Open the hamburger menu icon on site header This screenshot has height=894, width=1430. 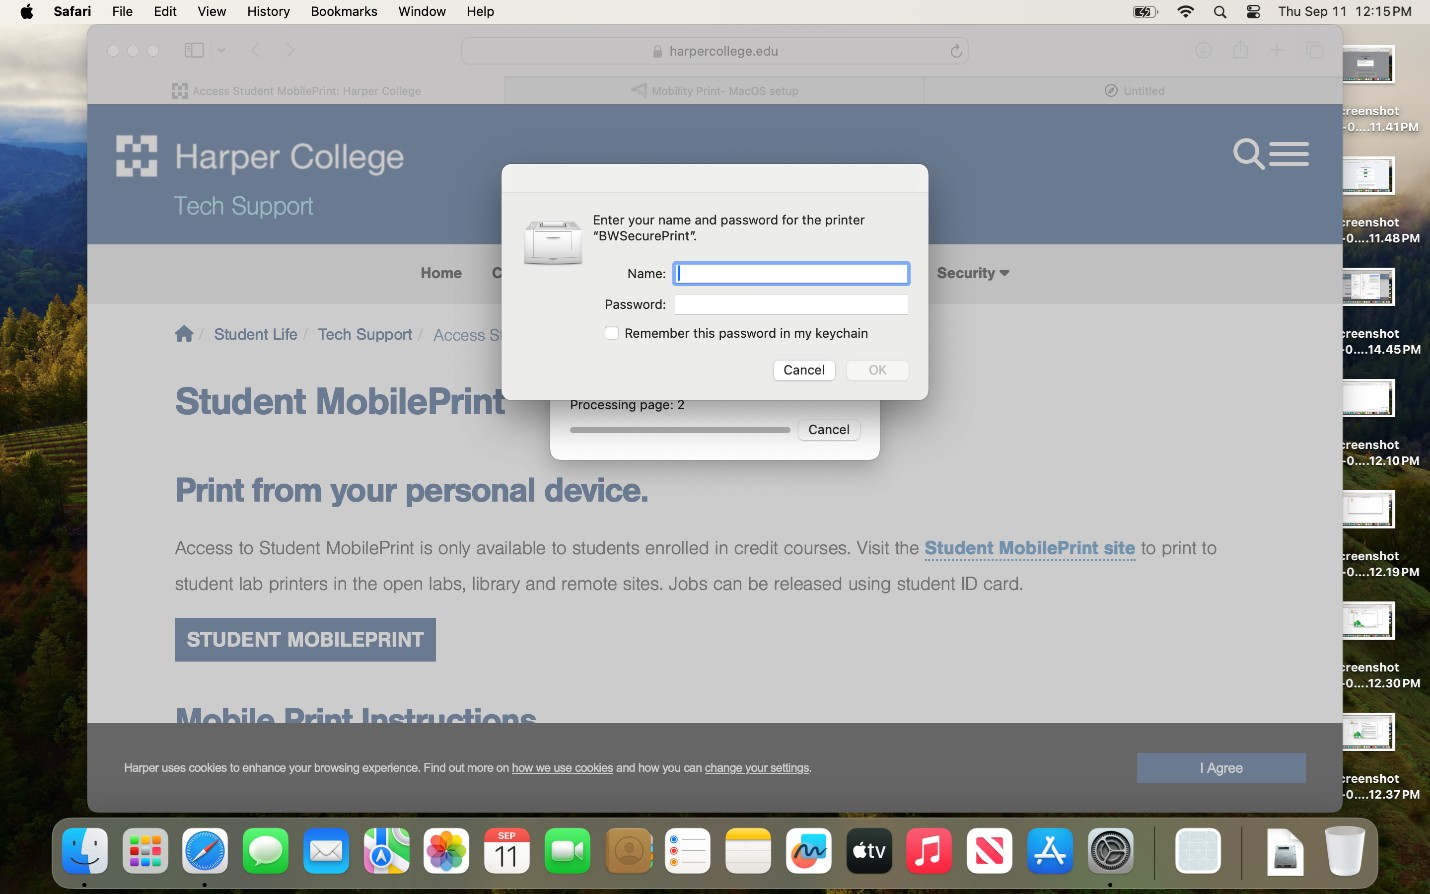pyautogui.click(x=1290, y=154)
